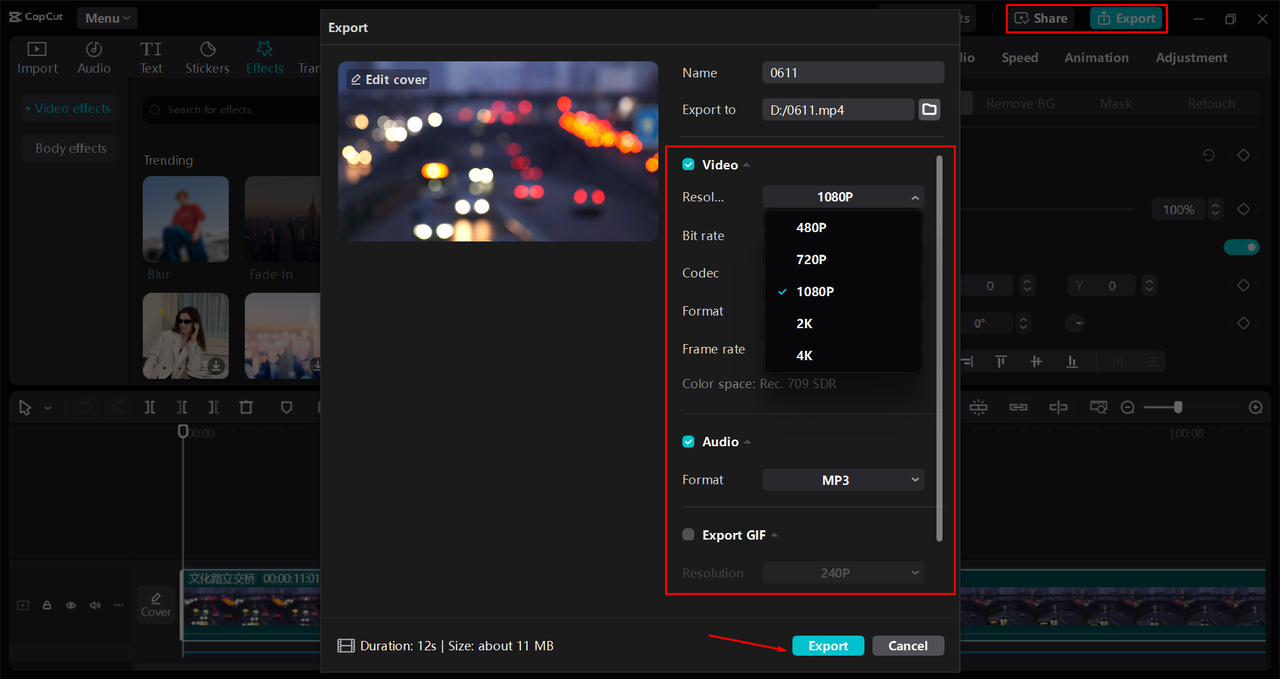Click the Cover button beside the track
1280x679 pixels.
[x=155, y=605]
